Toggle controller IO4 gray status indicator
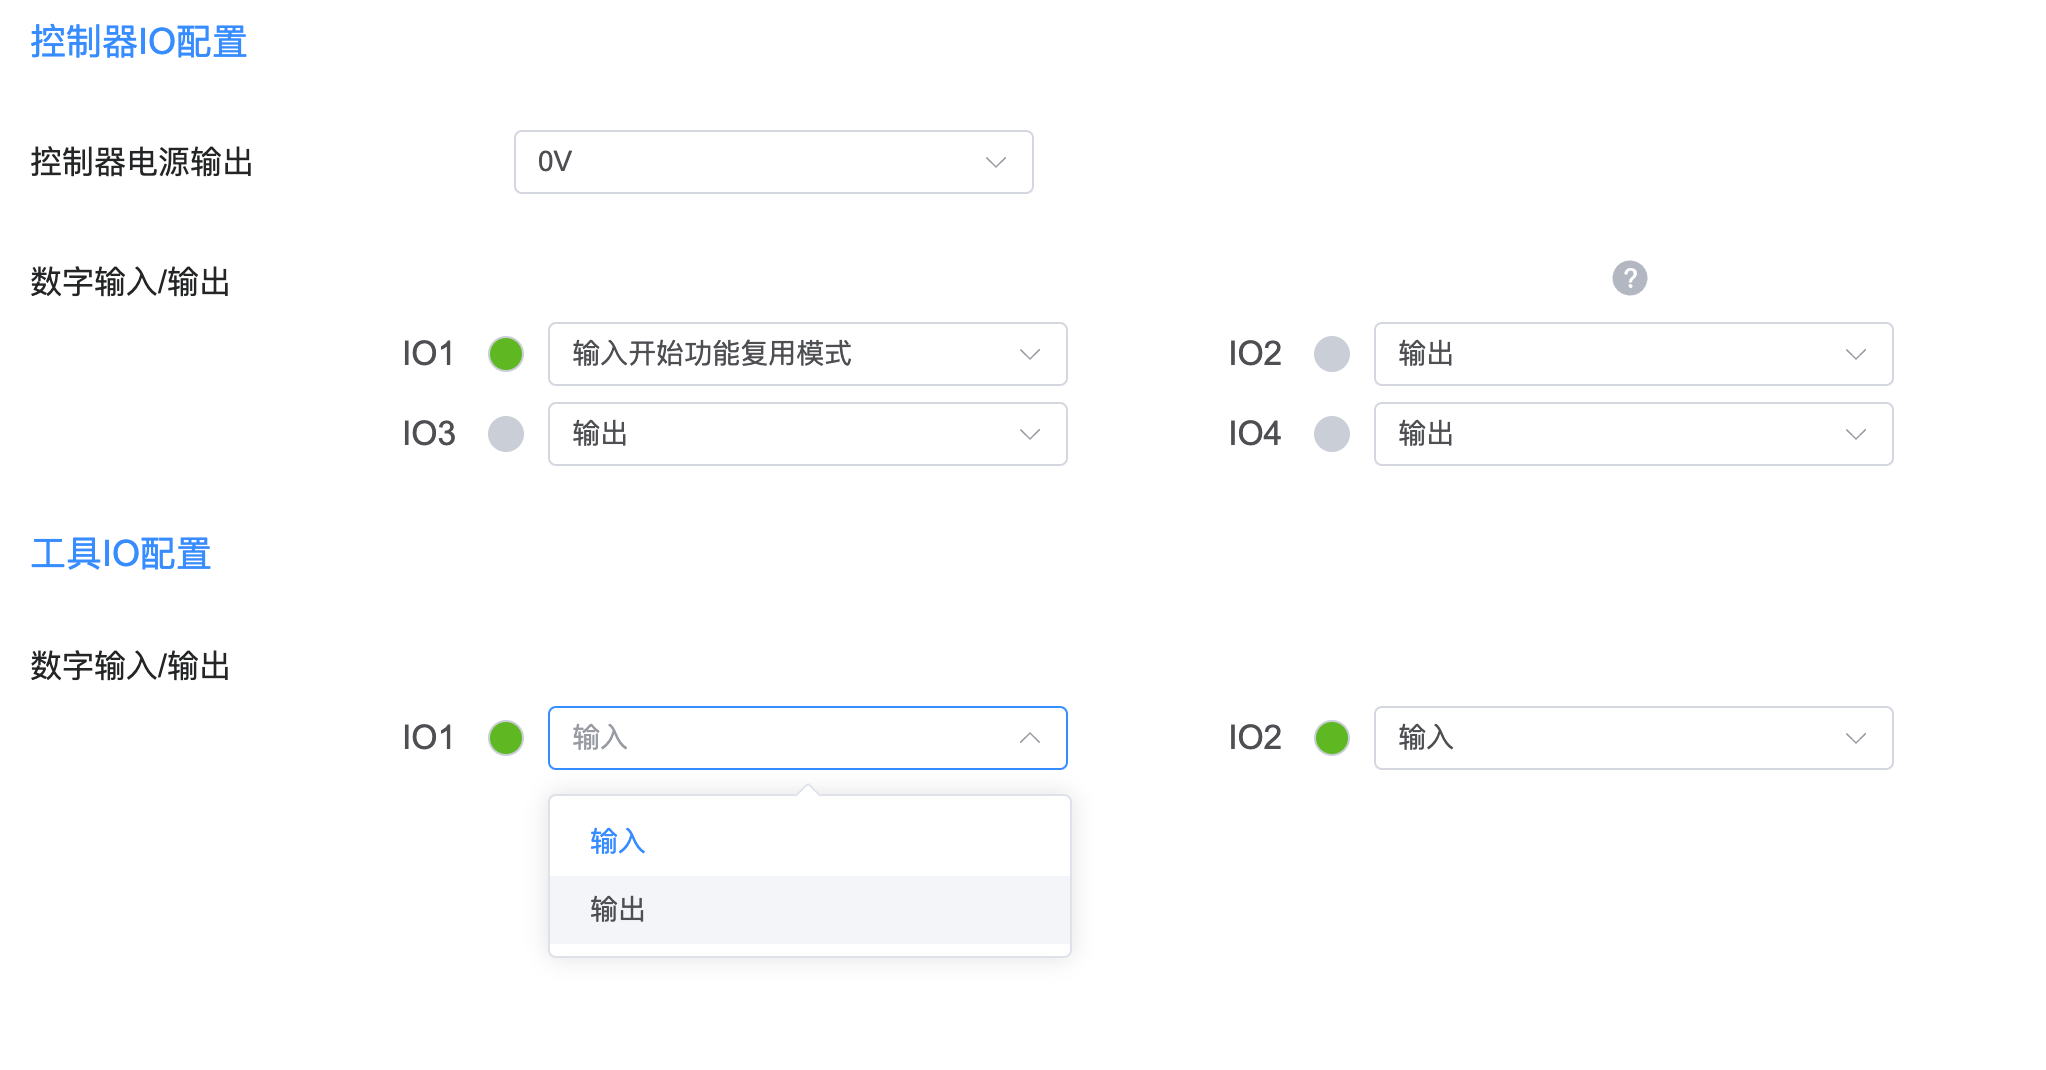Screen dimensions: 2046x1070 [1331, 434]
